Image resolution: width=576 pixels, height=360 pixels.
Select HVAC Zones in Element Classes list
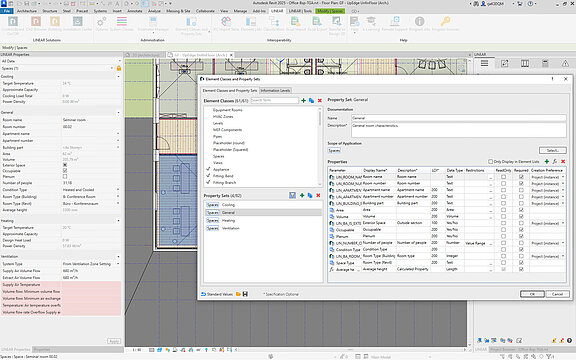coord(223,116)
